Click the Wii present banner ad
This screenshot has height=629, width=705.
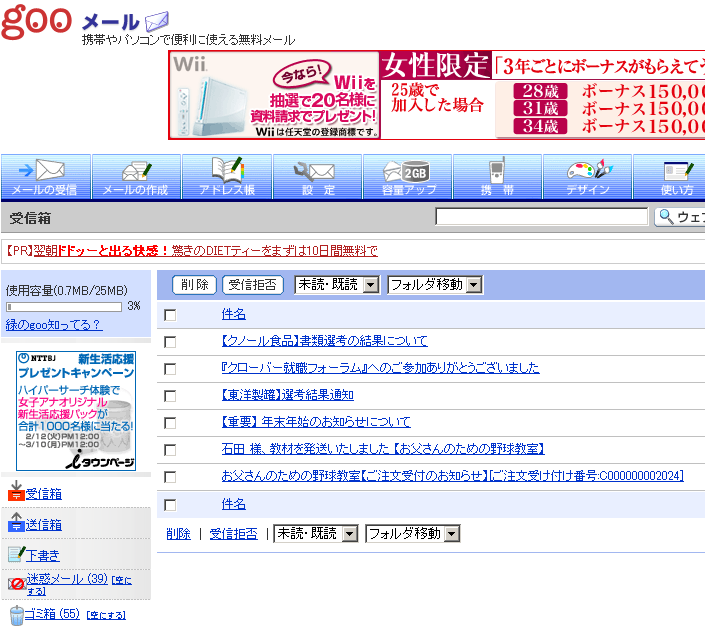pyautogui.click(x=274, y=95)
